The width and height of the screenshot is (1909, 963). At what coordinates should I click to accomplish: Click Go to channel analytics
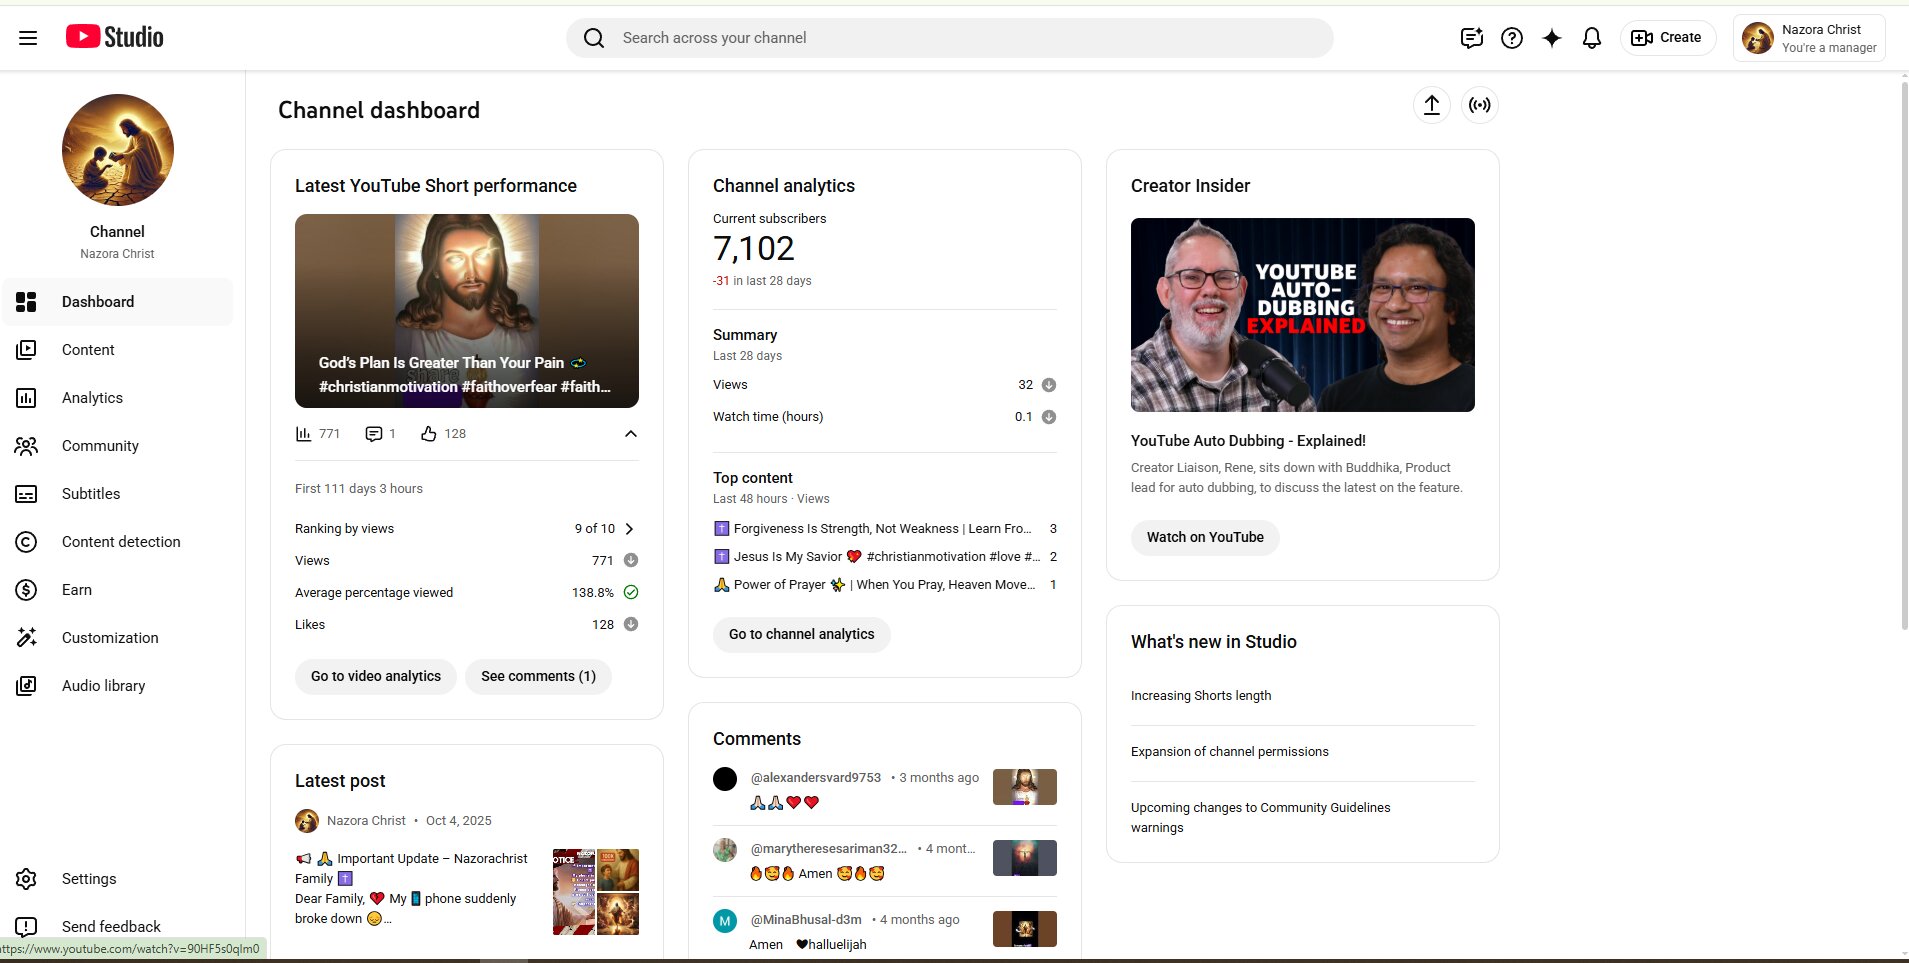[801, 634]
